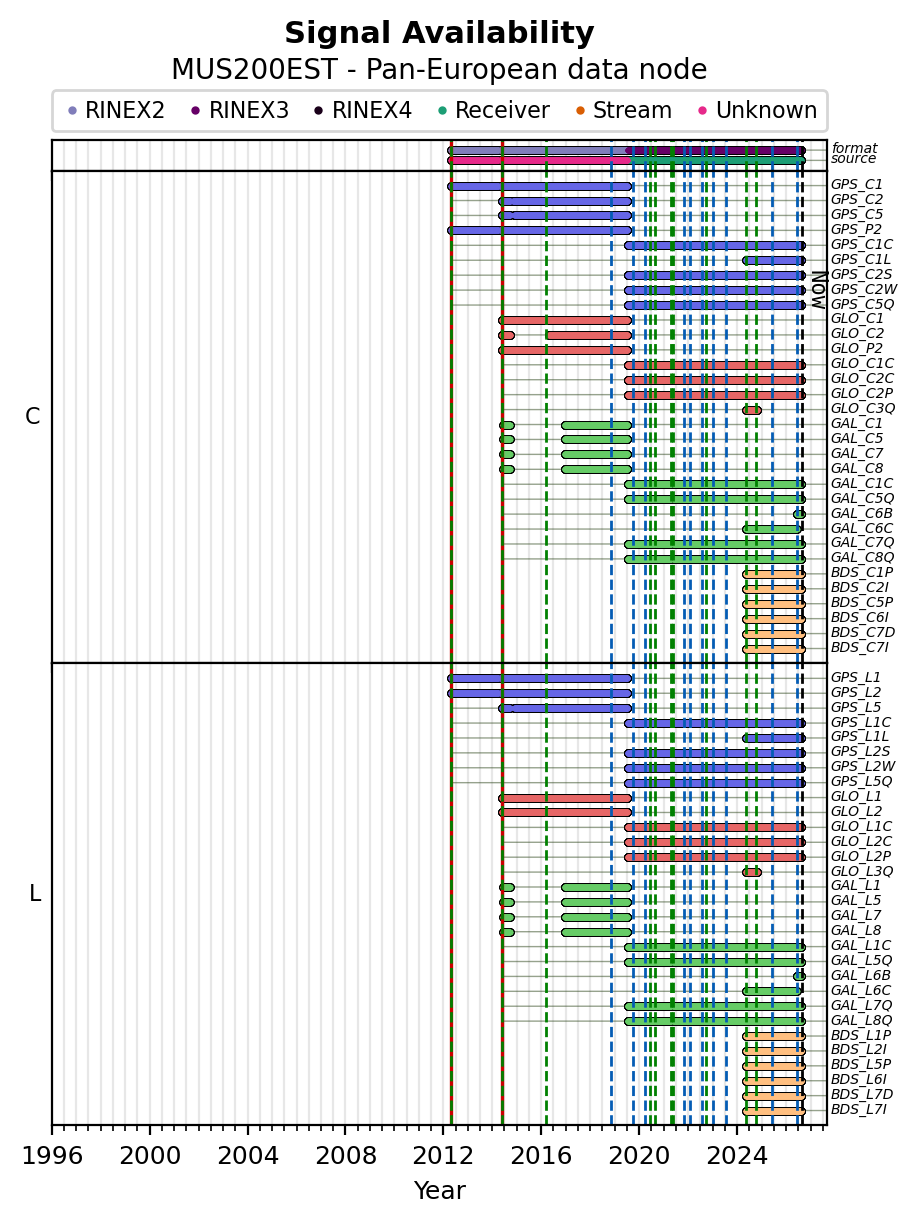Click the BDS_L7I row label

pyautogui.click(x=859, y=1110)
